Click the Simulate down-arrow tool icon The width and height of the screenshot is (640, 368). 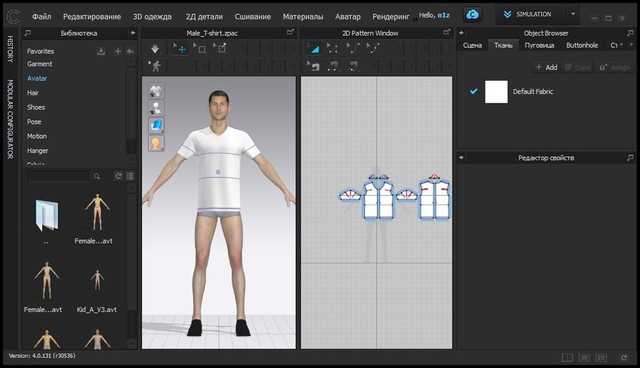155,49
